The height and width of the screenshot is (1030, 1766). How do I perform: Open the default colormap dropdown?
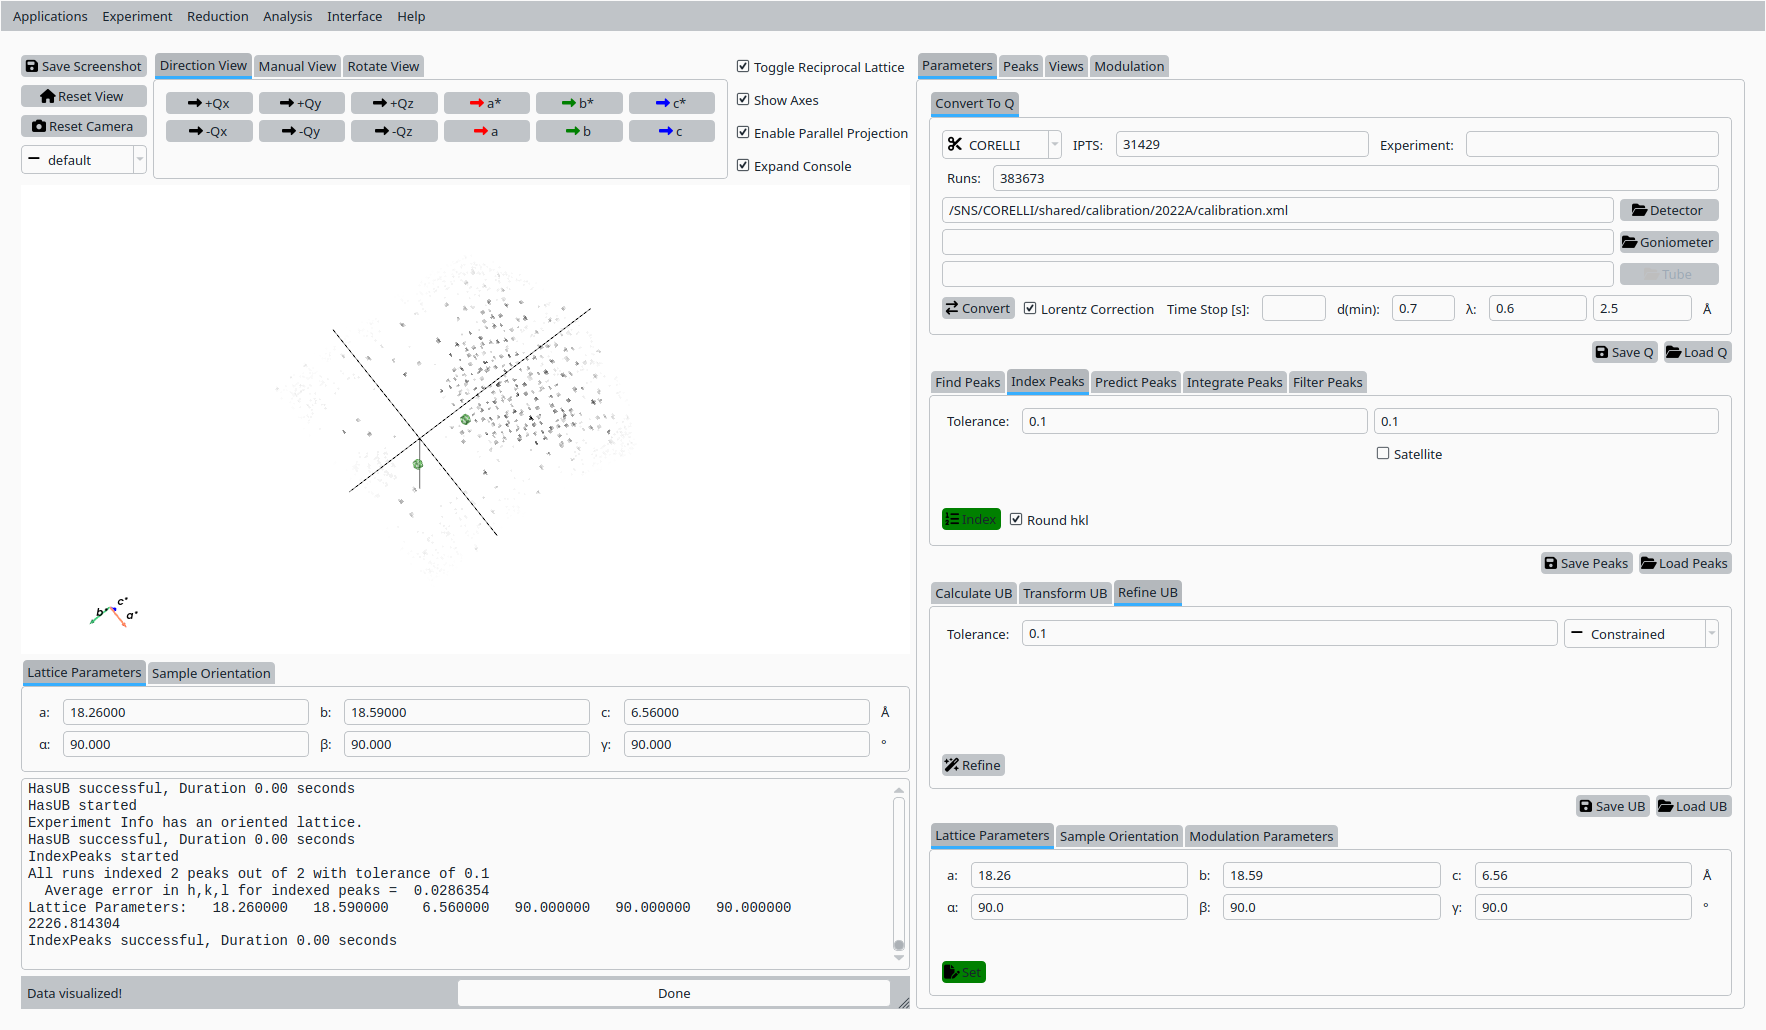point(84,160)
